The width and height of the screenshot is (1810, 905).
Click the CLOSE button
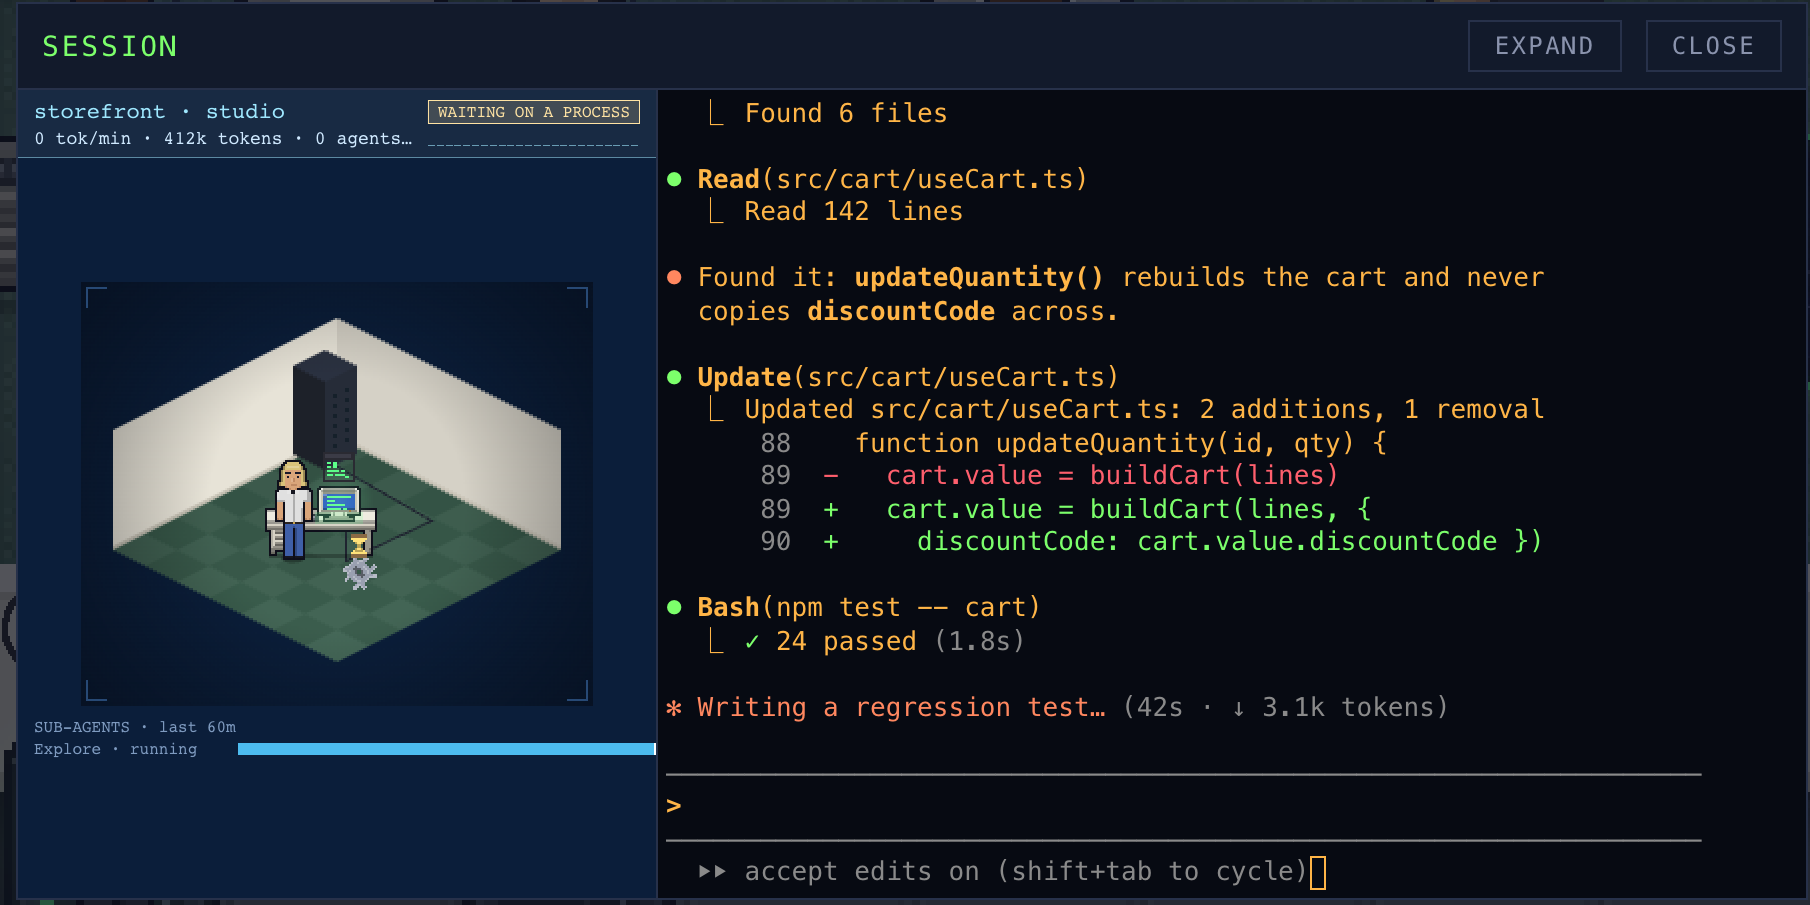click(x=1713, y=46)
